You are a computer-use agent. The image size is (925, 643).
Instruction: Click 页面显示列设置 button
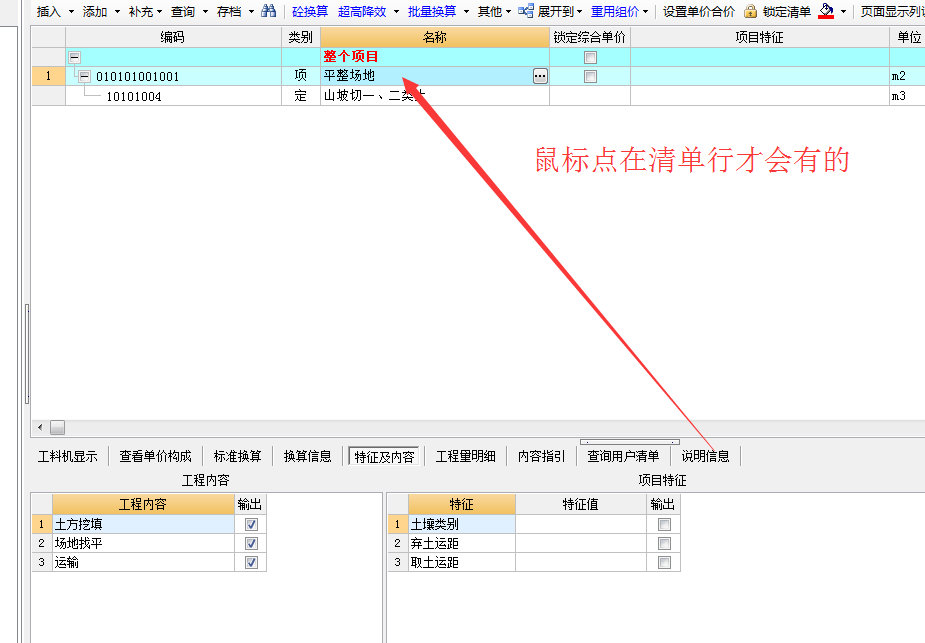(892, 11)
